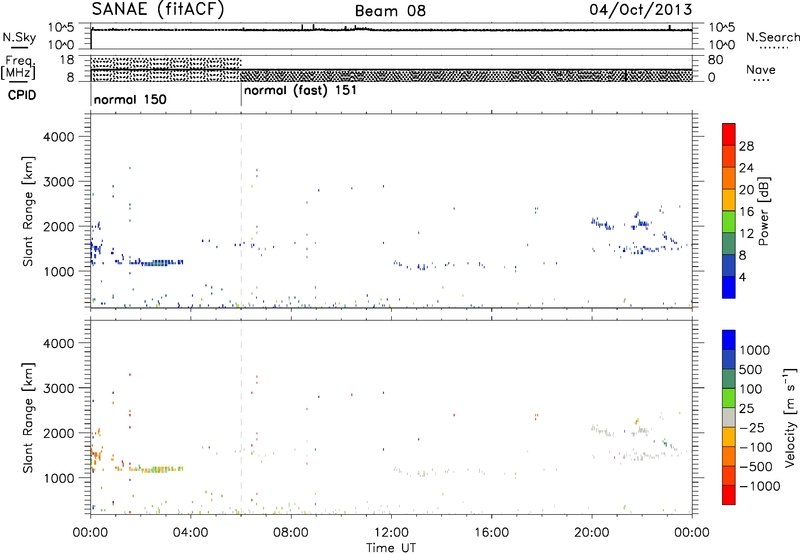Screen dimensions: 800x554
Task: Select the 'Velocity [m s⁻¹]' colorbar title
Action: 790,417
